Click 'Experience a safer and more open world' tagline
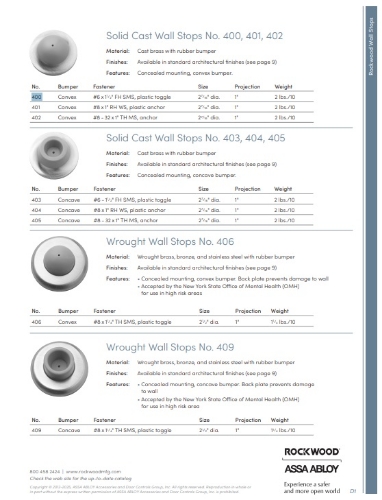The width and height of the screenshot is (382, 500). [x=312, y=488]
